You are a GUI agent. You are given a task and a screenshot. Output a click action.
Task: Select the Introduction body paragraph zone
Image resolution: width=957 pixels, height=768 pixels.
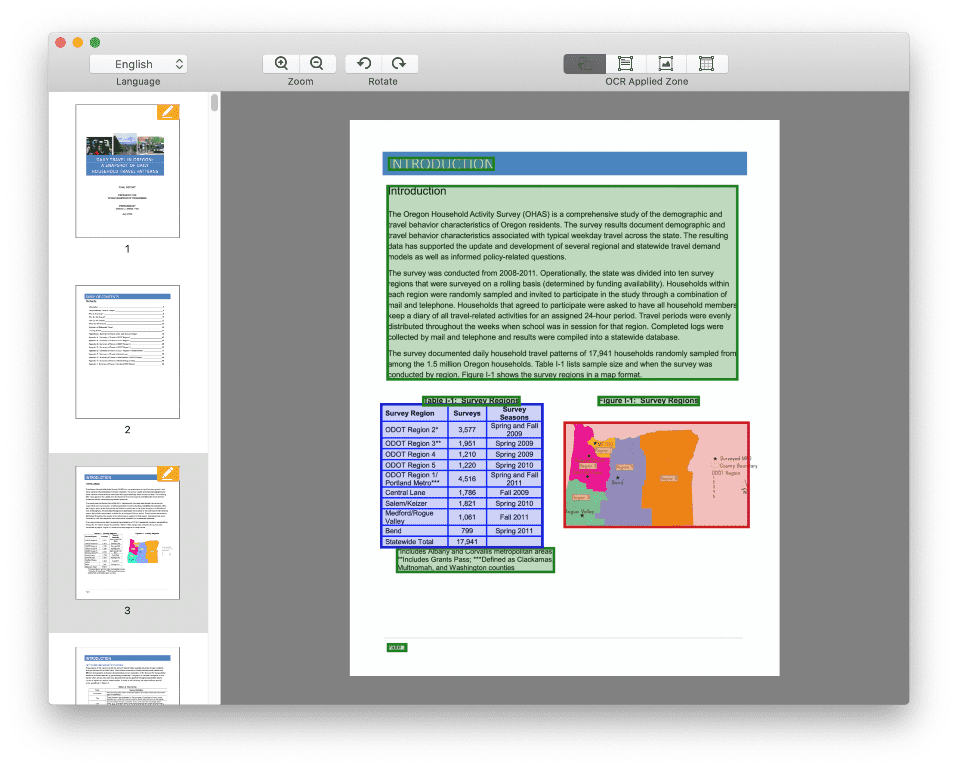(x=562, y=283)
